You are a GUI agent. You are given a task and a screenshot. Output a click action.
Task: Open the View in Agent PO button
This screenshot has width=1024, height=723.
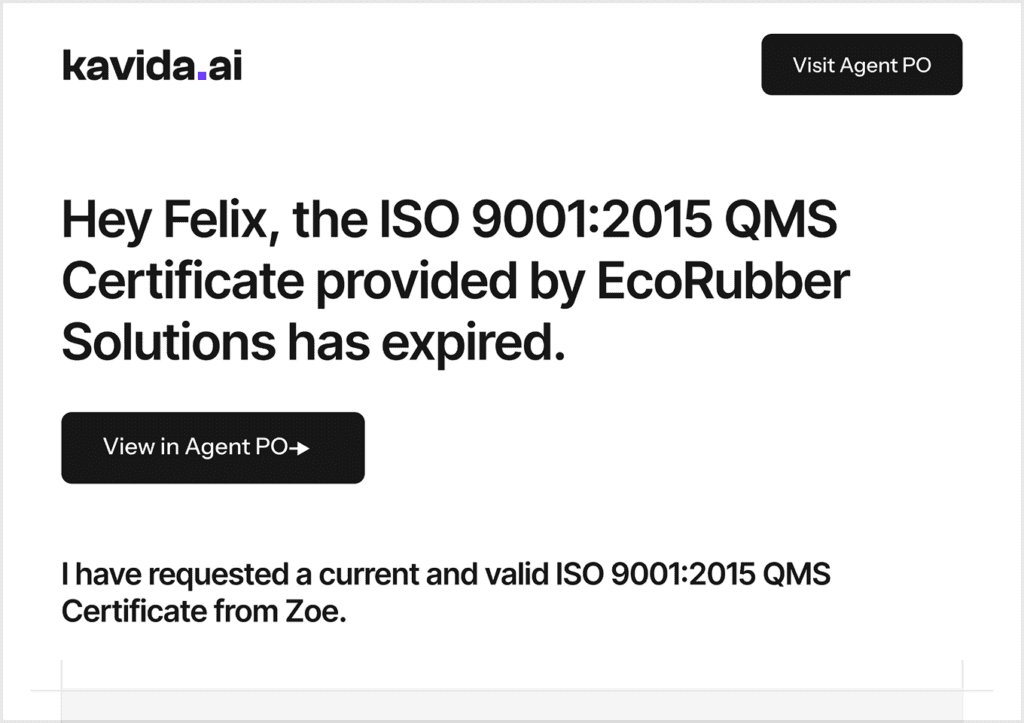212,448
